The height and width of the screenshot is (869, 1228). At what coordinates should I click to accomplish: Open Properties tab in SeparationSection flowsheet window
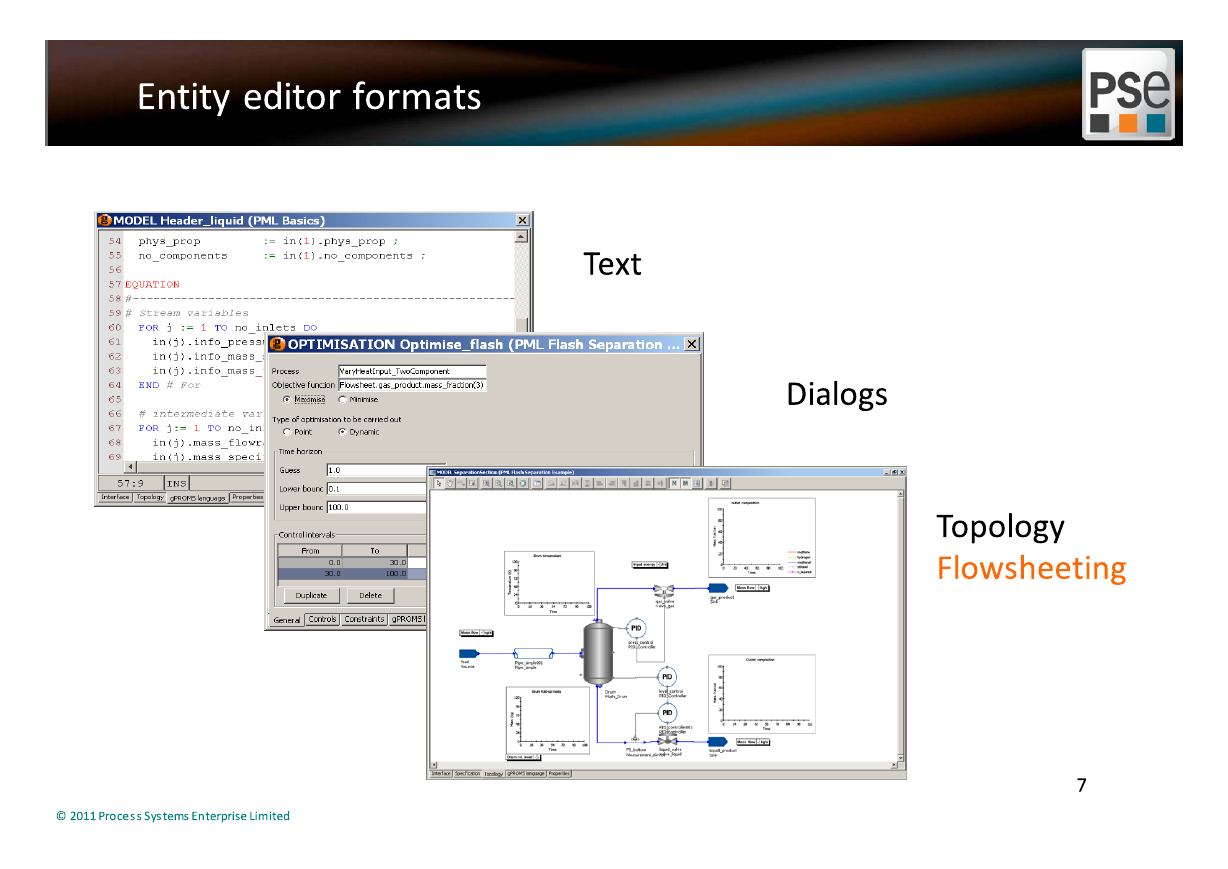559,773
